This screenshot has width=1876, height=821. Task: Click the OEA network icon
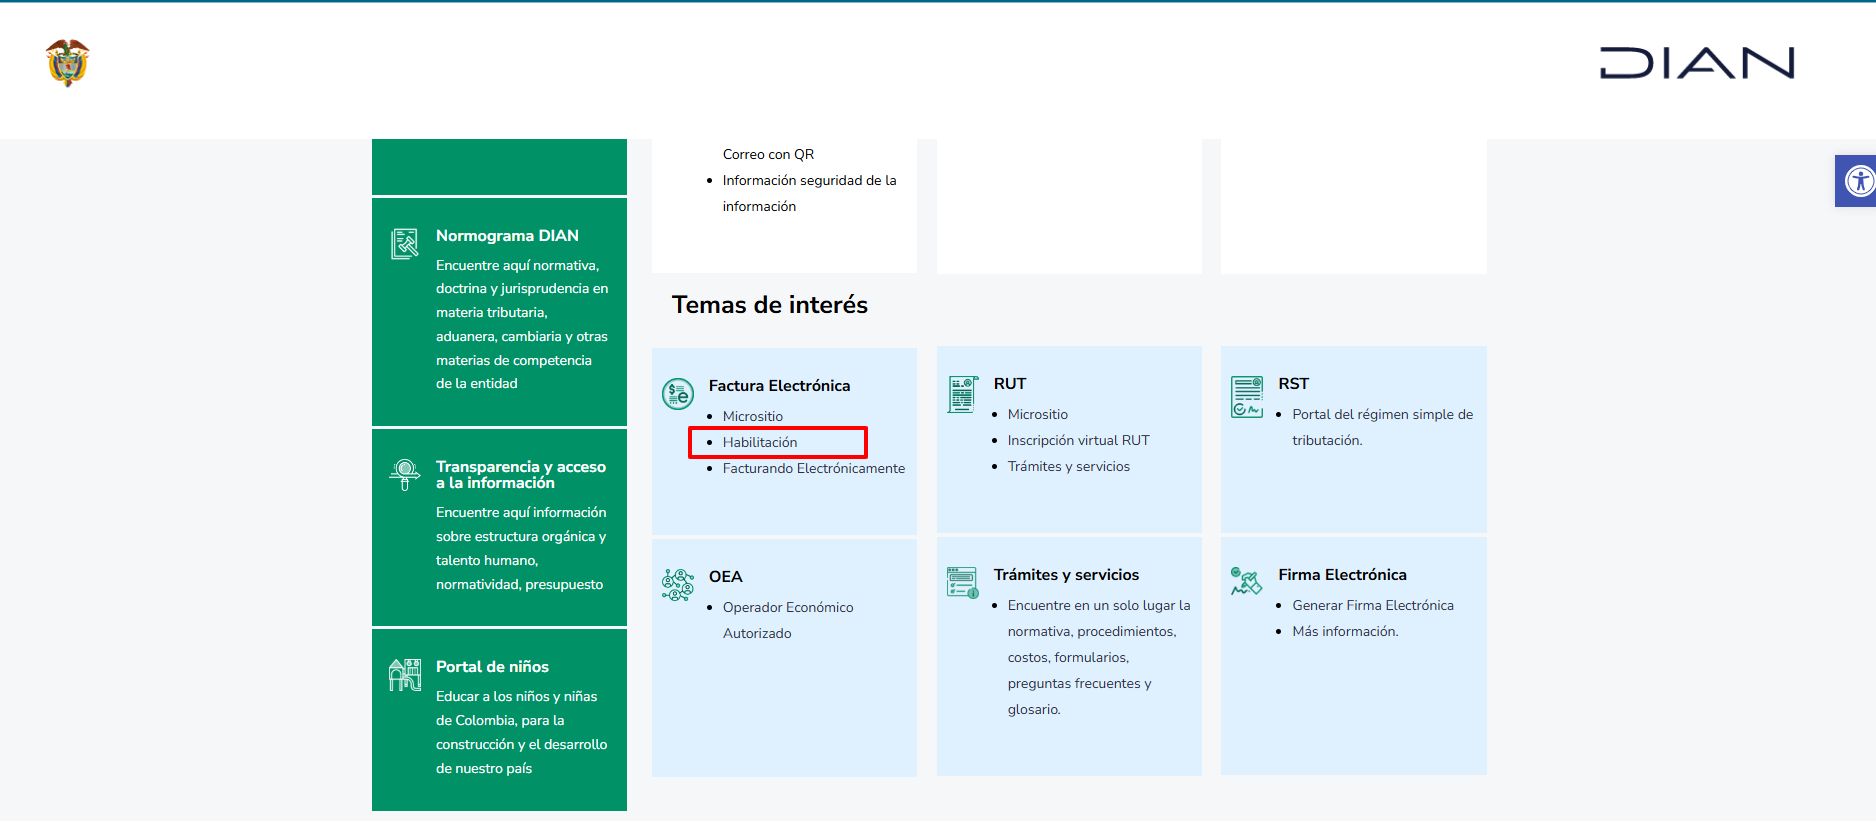pyautogui.click(x=678, y=585)
